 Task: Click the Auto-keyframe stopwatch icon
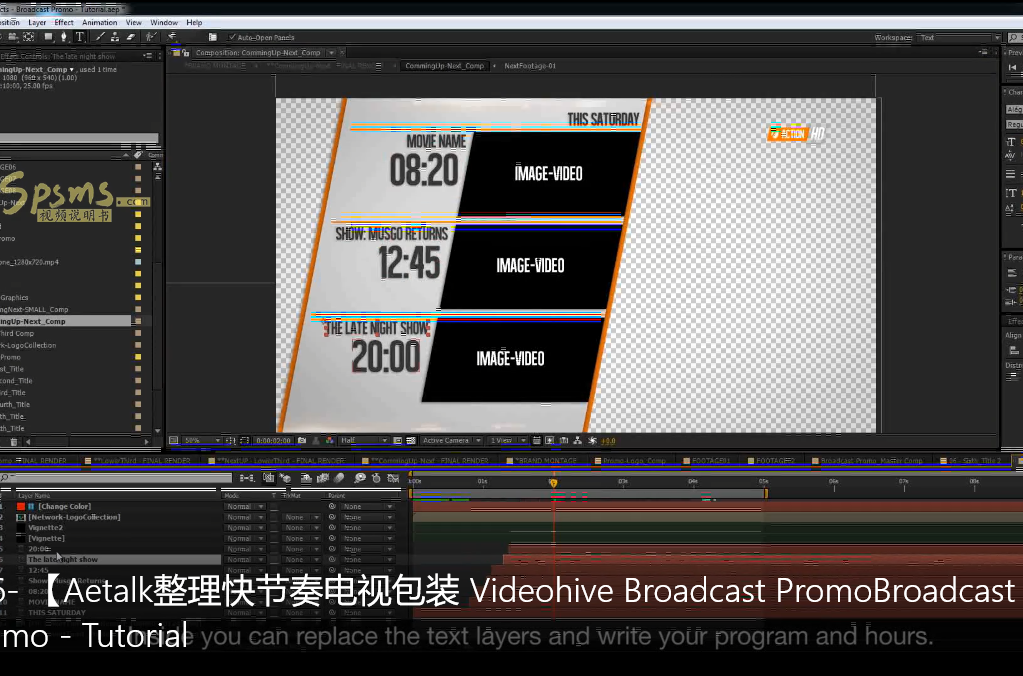(376, 478)
